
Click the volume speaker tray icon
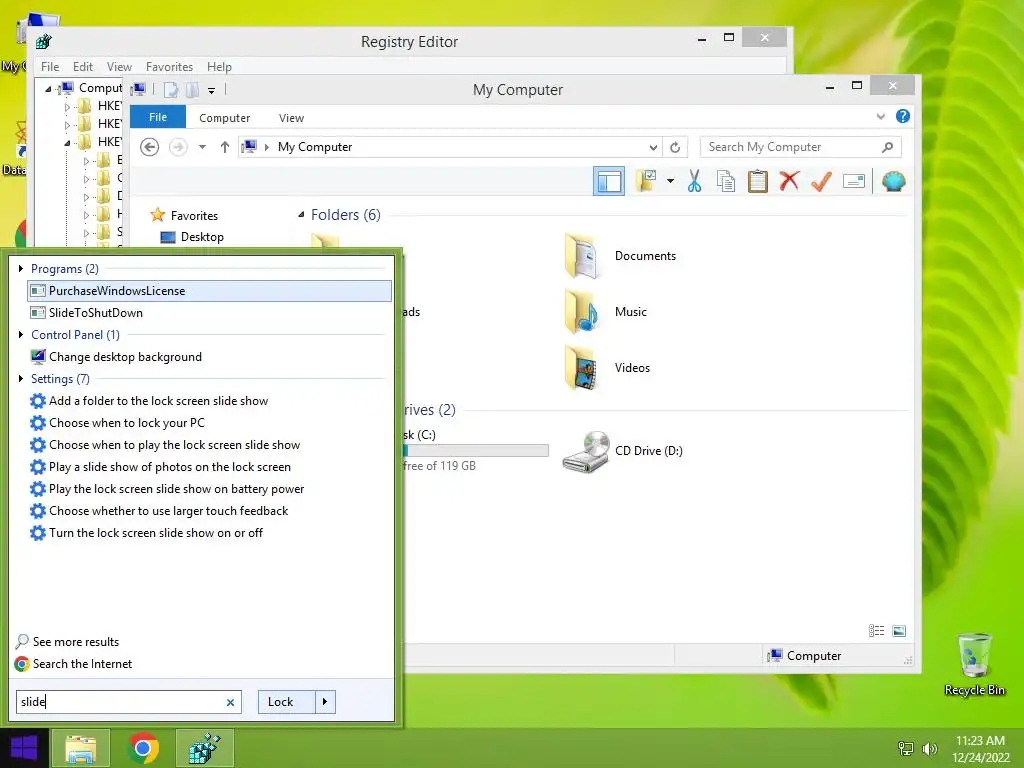tap(929, 749)
